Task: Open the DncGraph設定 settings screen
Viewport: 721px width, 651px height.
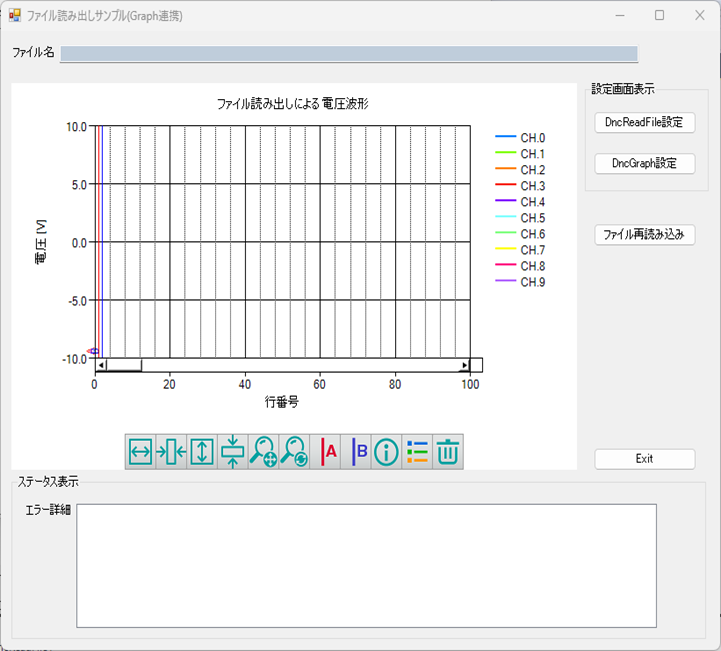Action: point(644,163)
